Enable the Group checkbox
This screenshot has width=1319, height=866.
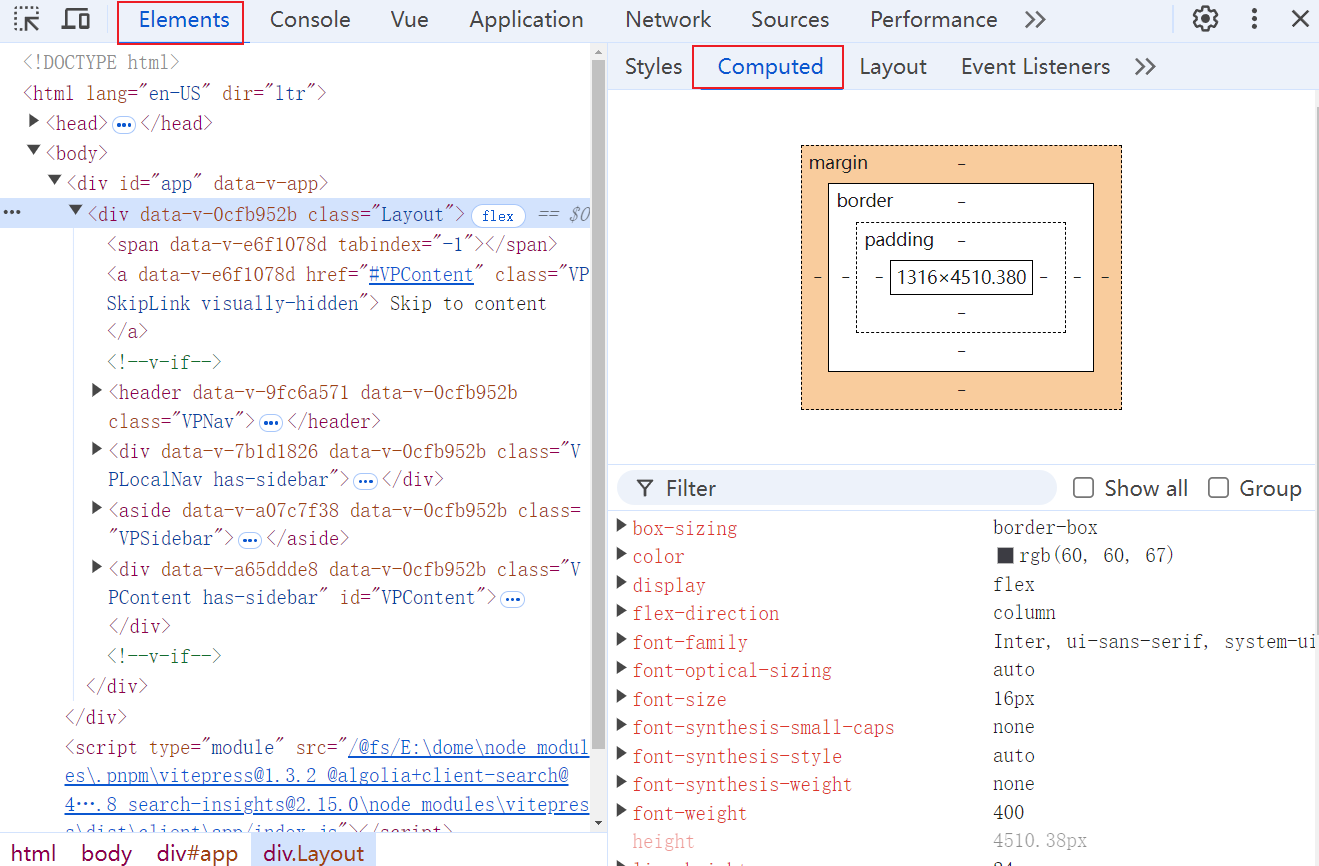pyautogui.click(x=1218, y=488)
